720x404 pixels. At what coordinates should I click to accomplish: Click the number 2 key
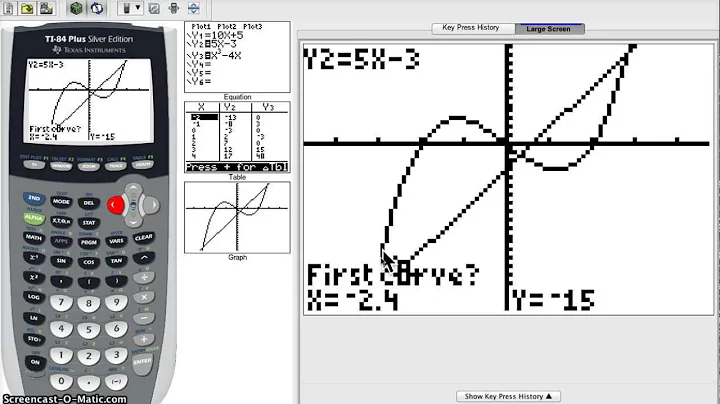pos(89,356)
